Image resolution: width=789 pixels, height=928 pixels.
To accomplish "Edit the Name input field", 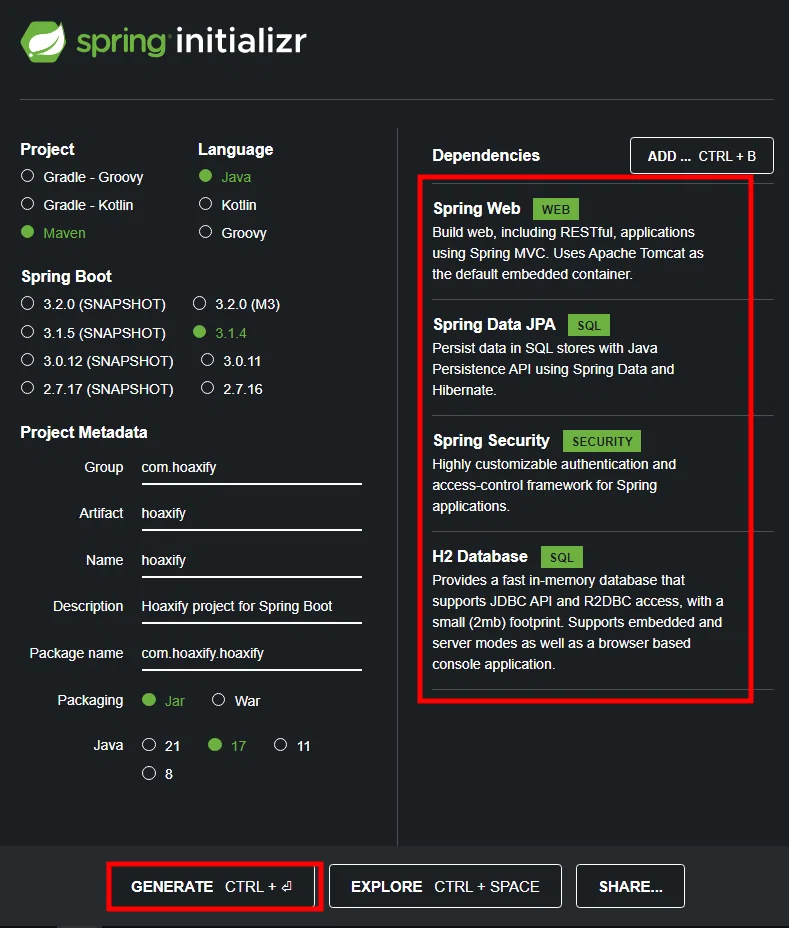I will (252, 560).
